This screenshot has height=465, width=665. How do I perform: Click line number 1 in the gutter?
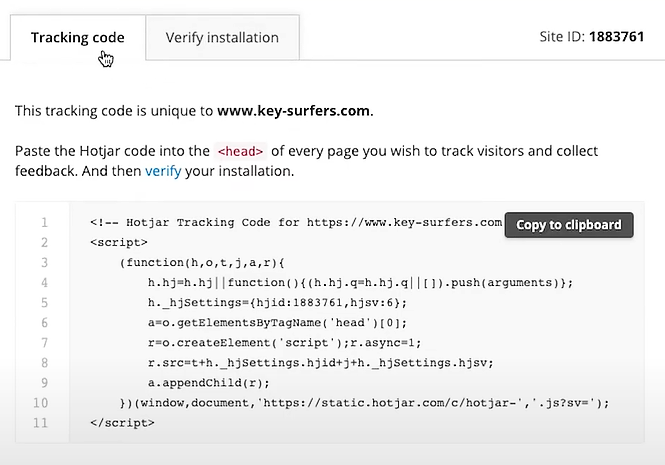pyautogui.click(x=44, y=222)
